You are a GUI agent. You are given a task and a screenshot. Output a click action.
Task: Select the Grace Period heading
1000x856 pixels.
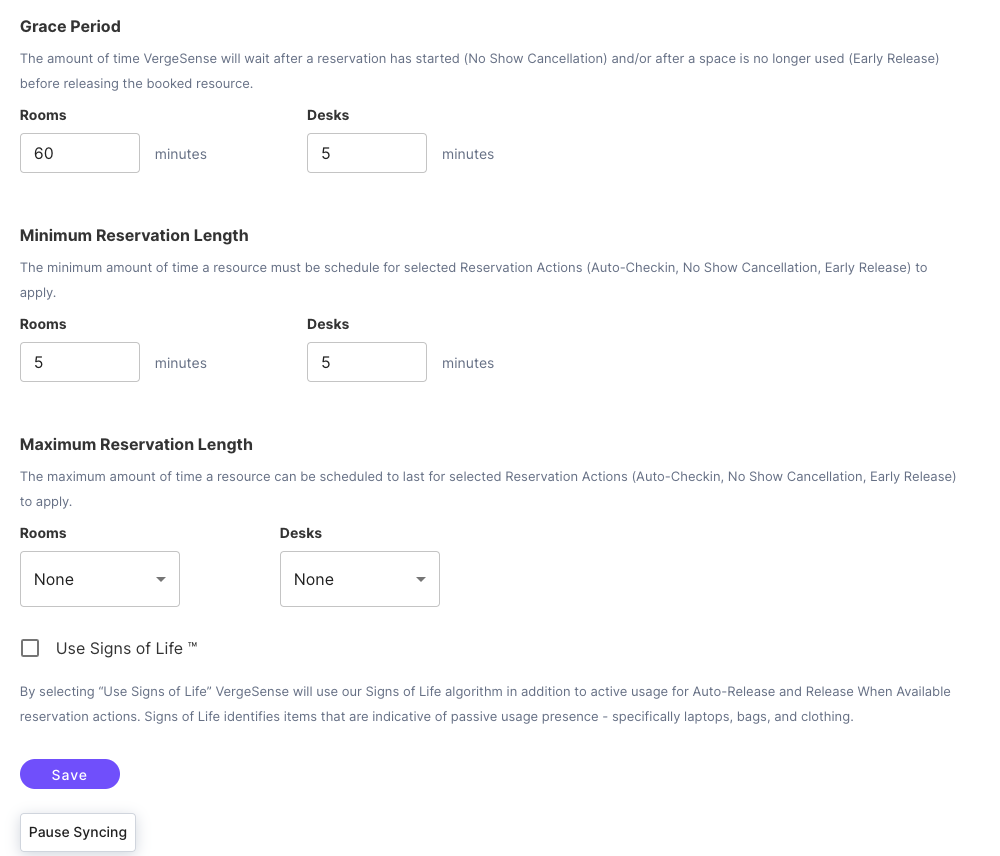pos(70,26)
